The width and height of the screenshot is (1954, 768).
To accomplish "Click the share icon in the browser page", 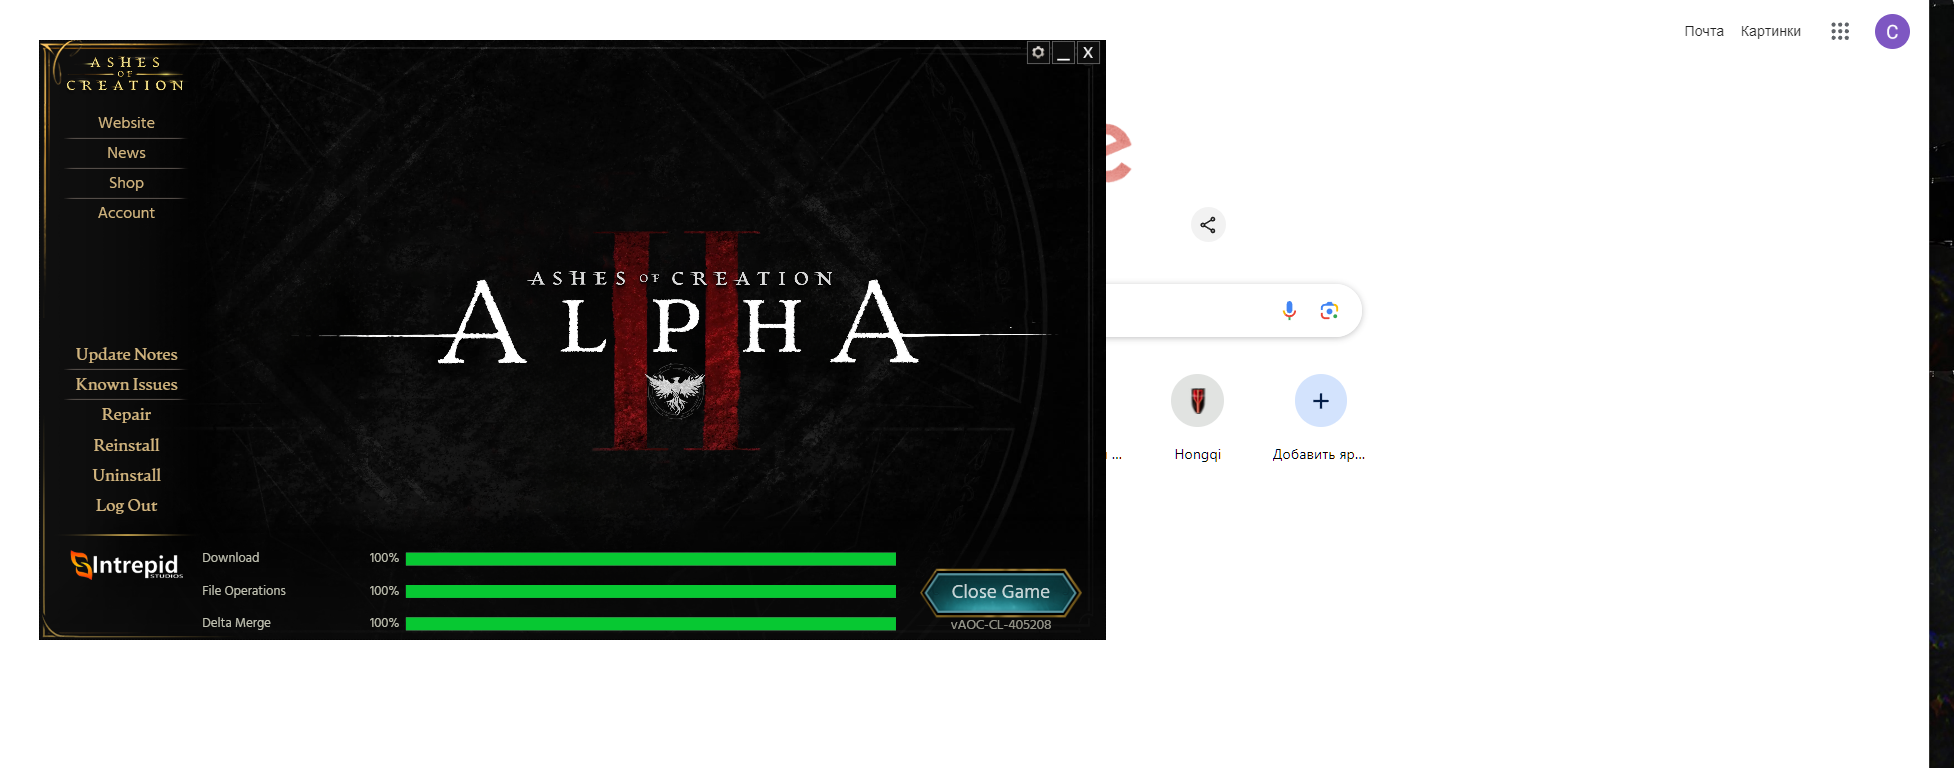I will 1208,225.
